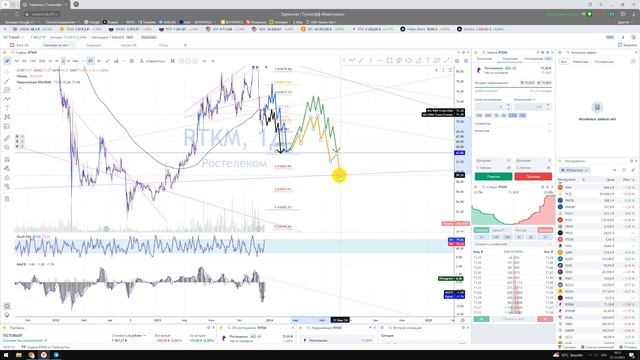The image size is (640, 360).
Task: Add instrument with plus icon in watchlist
Action: pos(615,170)
